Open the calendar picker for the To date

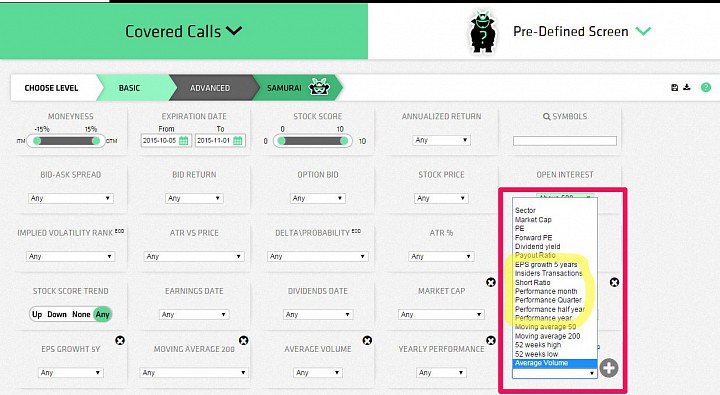point(237,141)
